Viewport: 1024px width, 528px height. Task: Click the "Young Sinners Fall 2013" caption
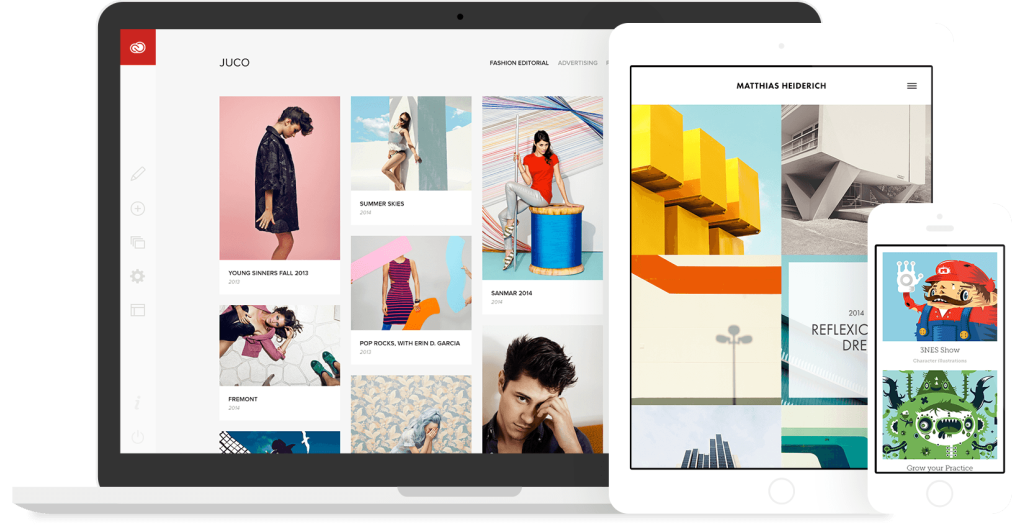tap(268, 273)
